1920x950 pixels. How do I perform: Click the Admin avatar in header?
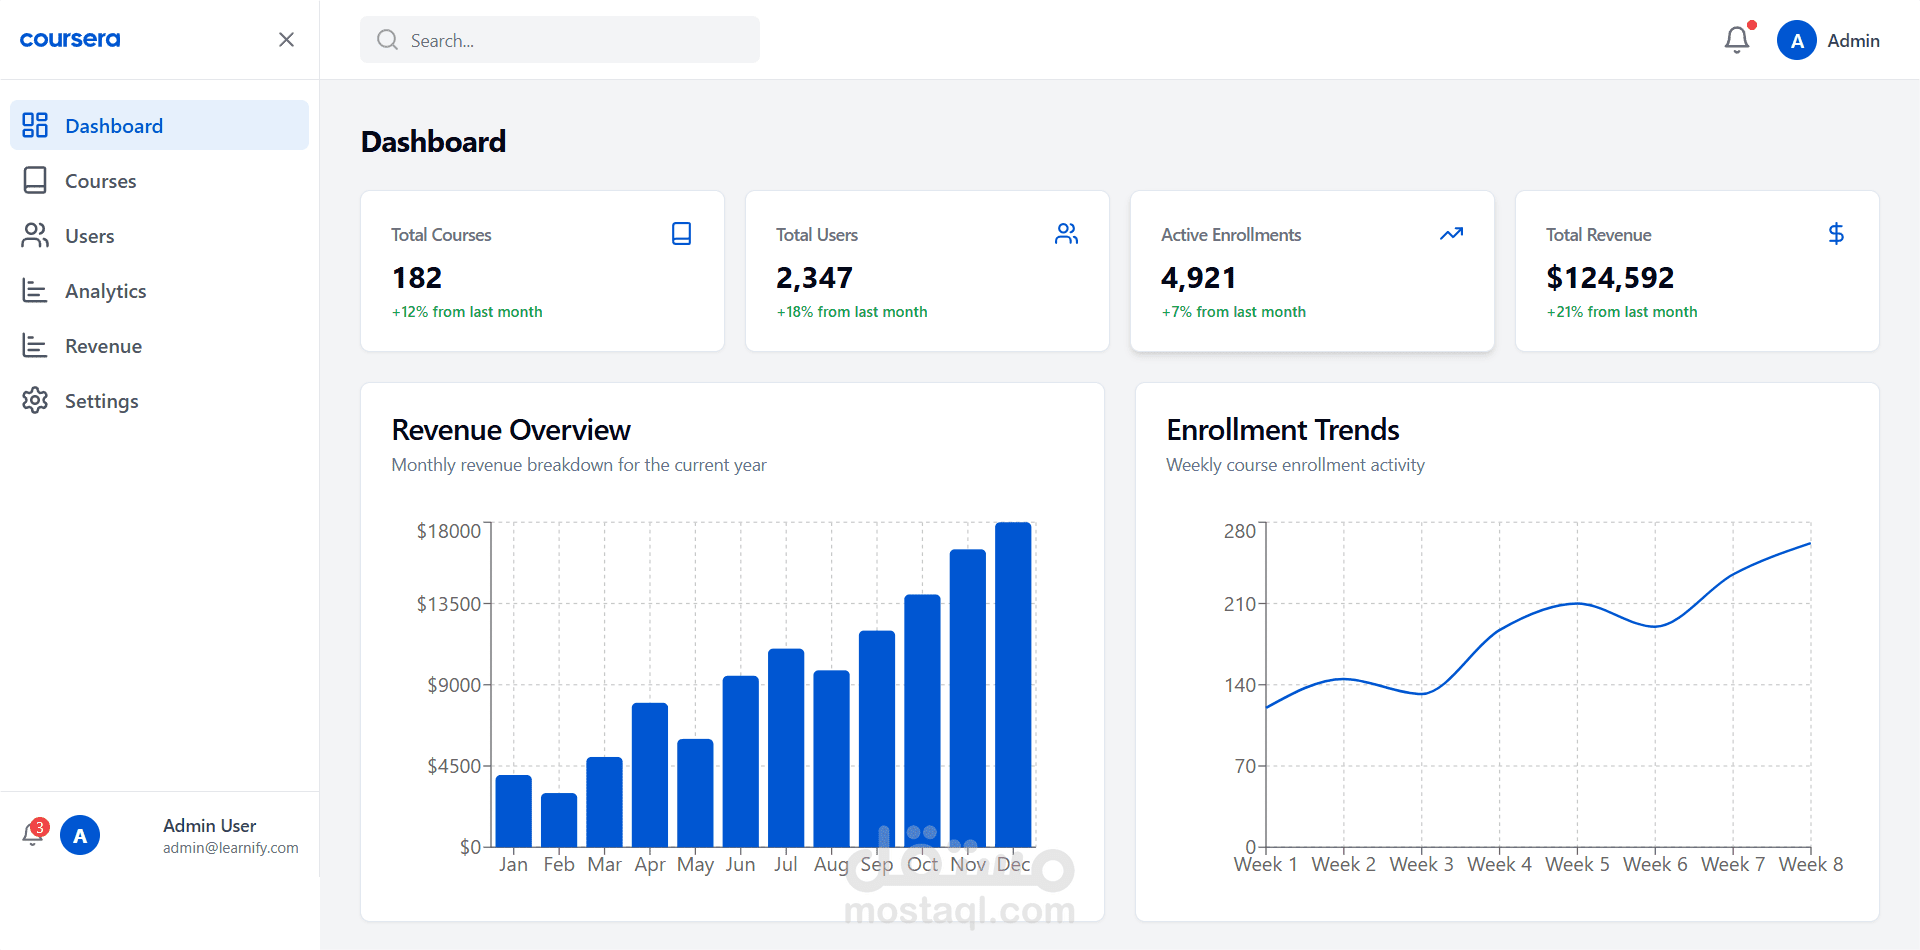pos(1797,40)
